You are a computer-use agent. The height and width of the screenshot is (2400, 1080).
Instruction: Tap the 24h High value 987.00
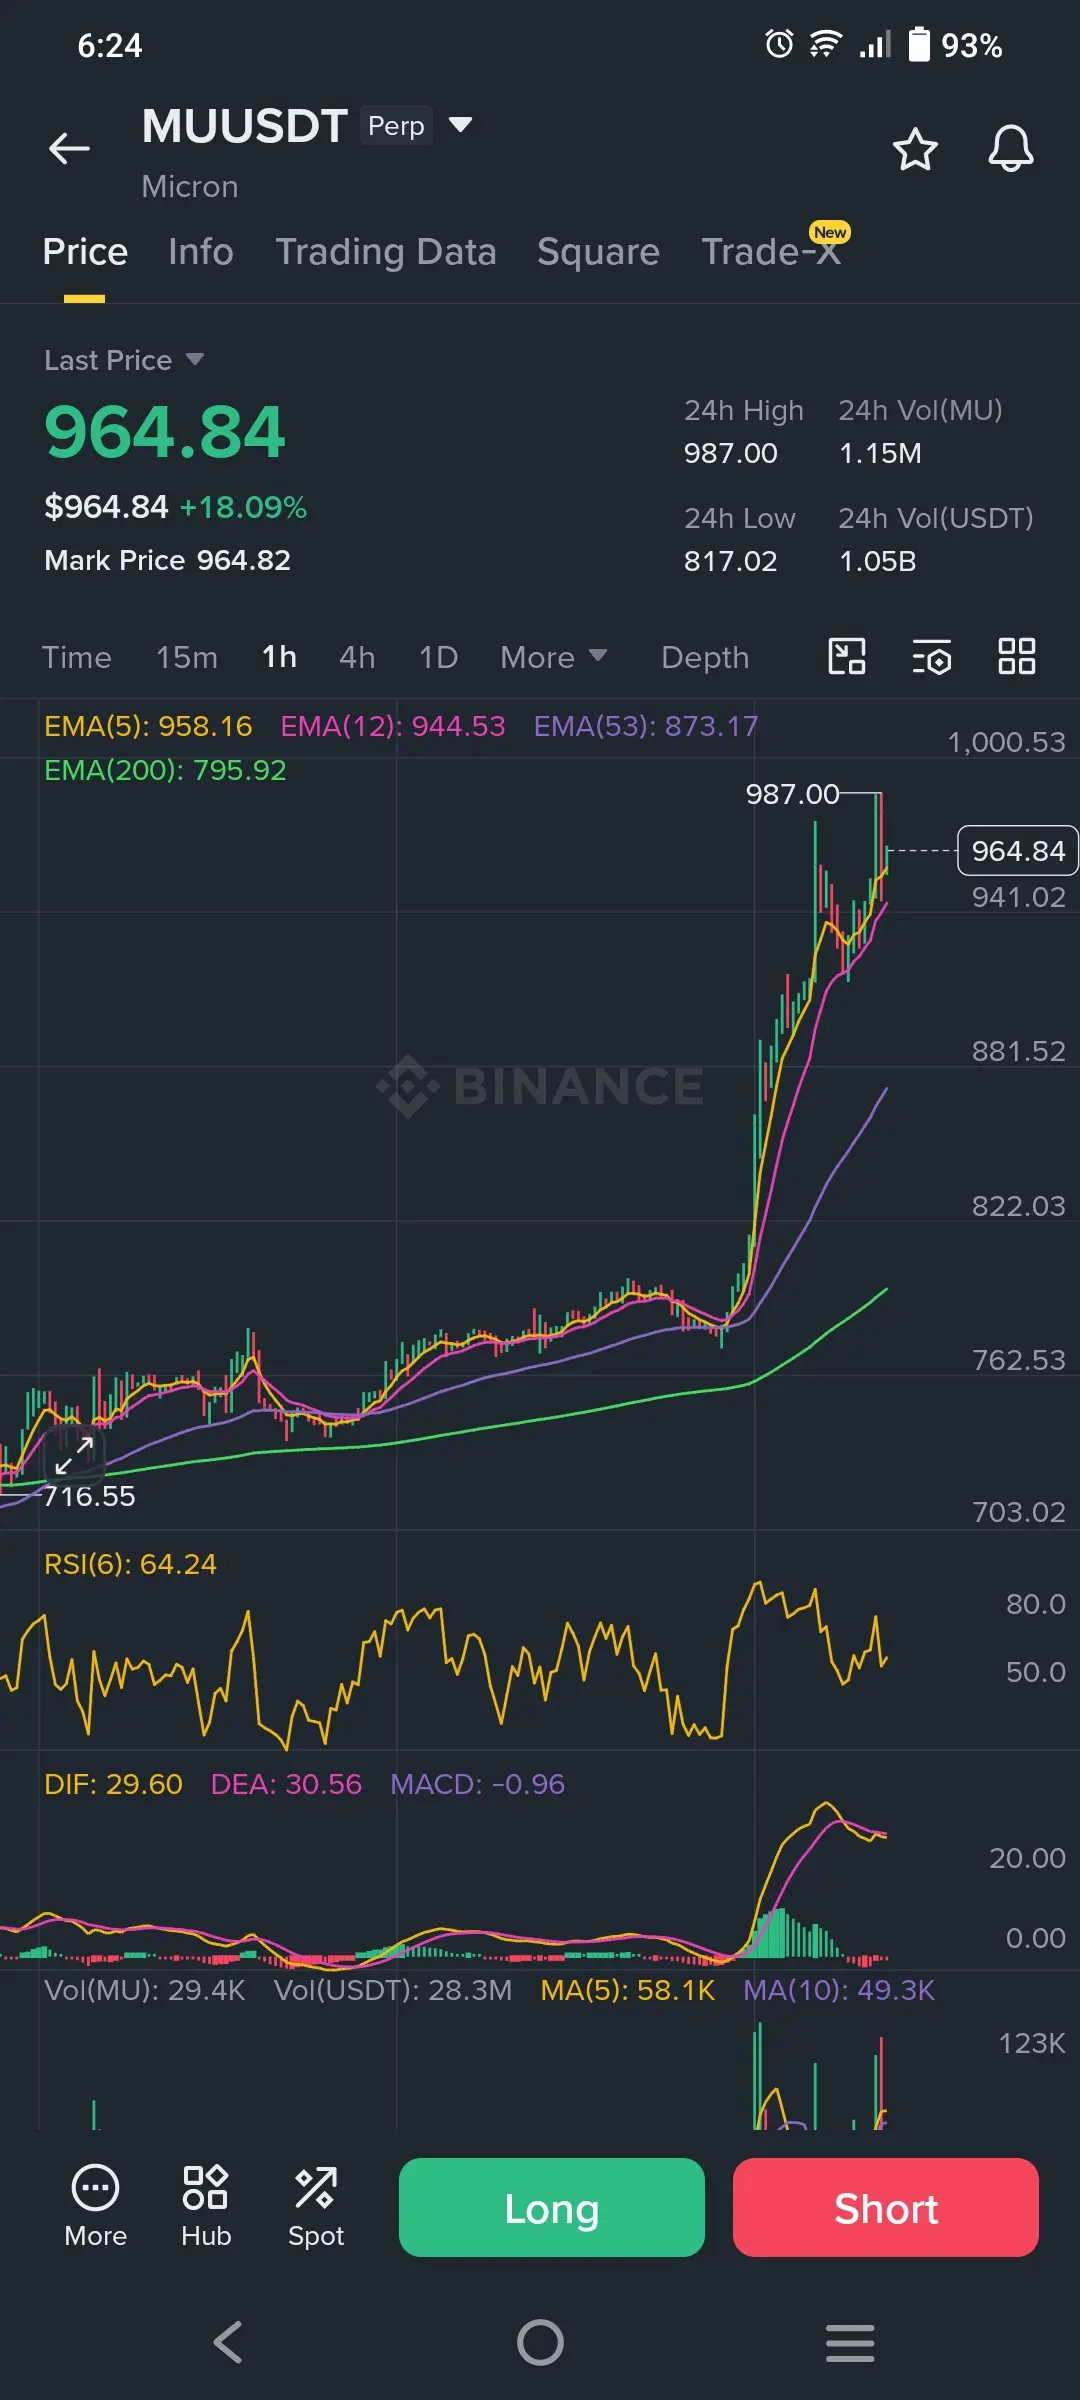tap(730, 453)
